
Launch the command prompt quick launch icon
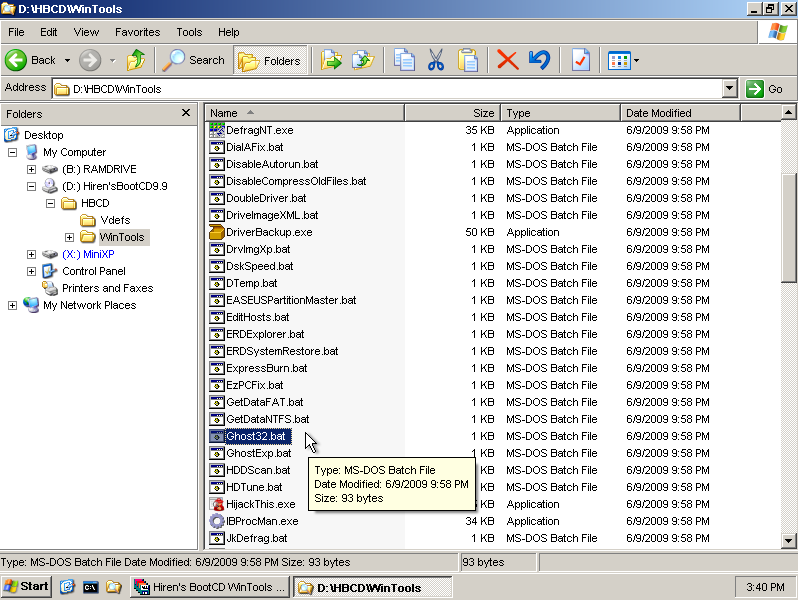tap(90, 587)
